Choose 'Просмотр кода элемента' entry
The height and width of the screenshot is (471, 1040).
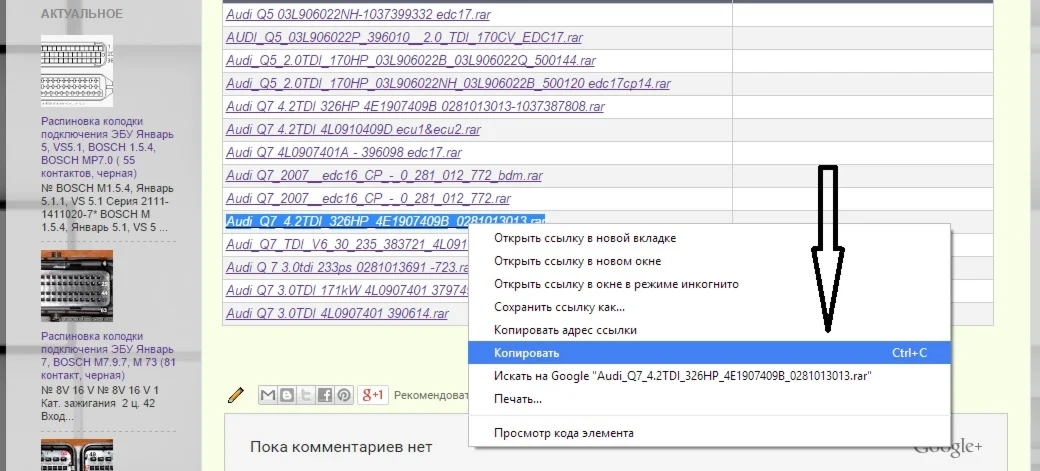click(709, 433)
